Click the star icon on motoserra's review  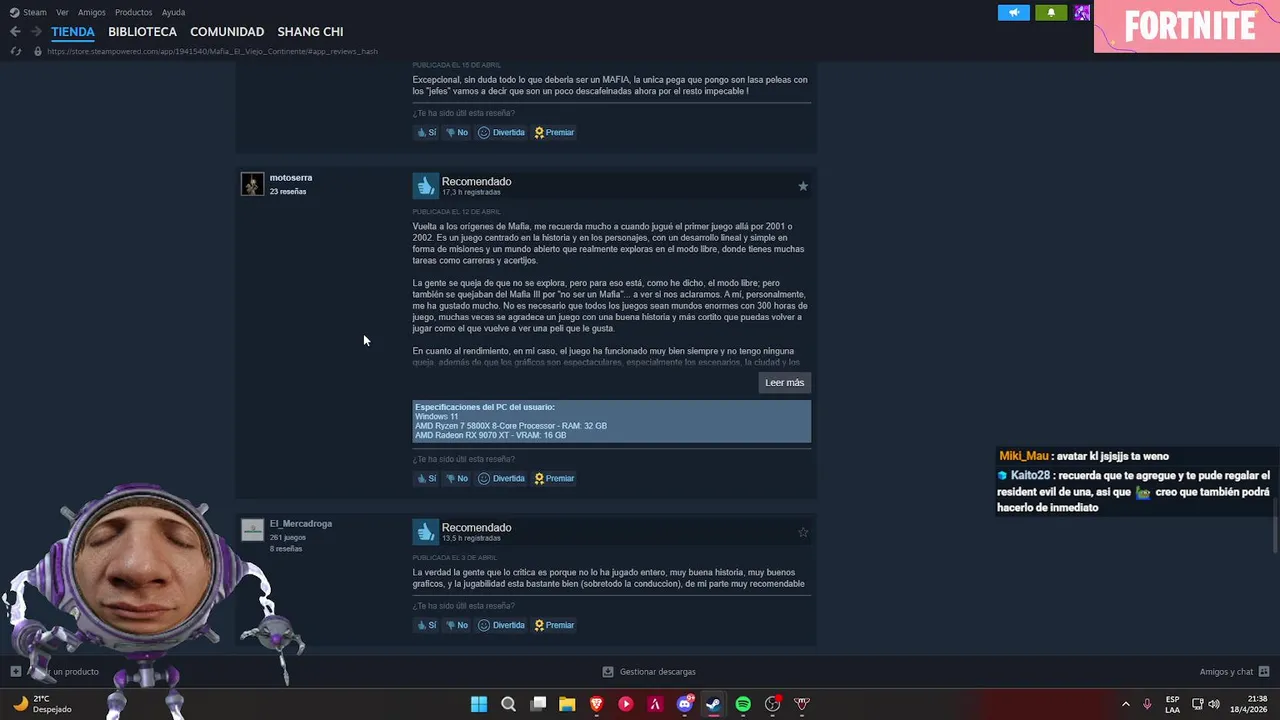[802, 186]
